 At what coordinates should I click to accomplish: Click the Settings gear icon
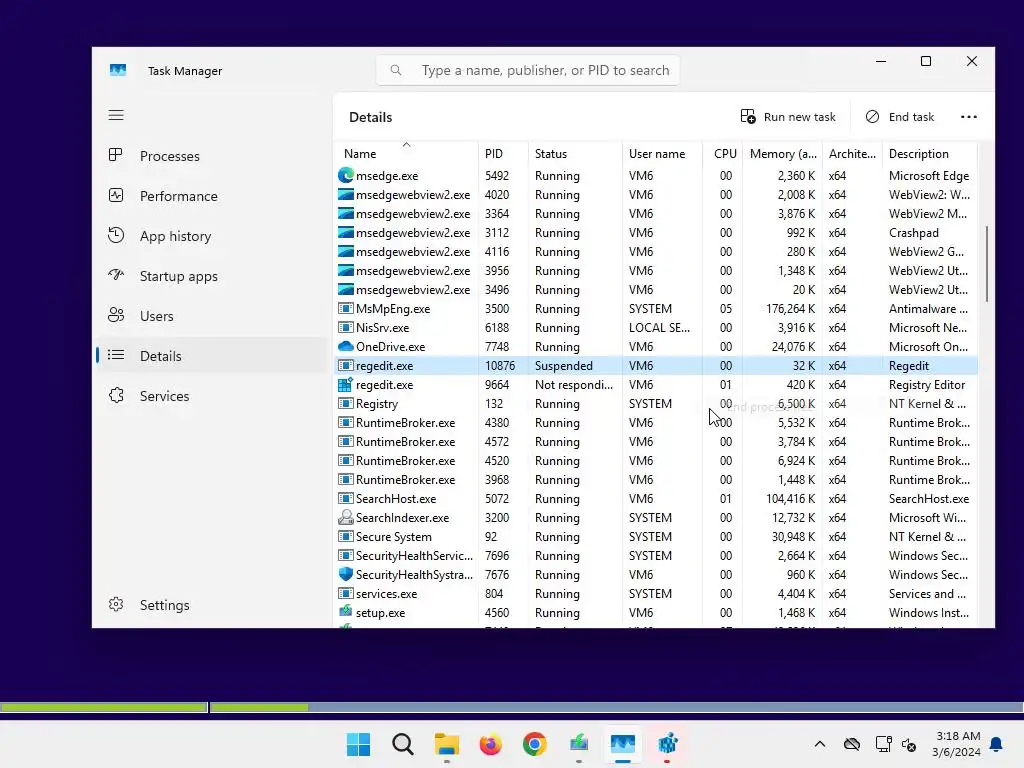pos(116,604)
